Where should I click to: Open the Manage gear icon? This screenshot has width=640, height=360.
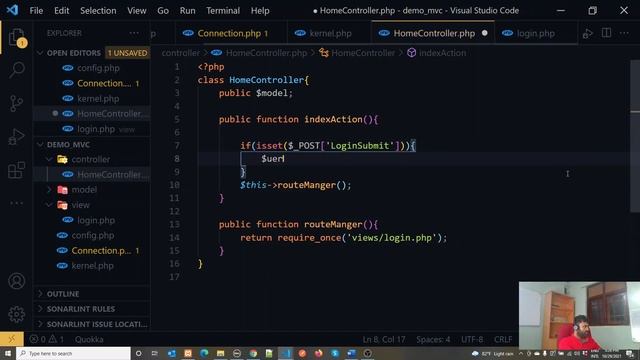click(17, 314)
